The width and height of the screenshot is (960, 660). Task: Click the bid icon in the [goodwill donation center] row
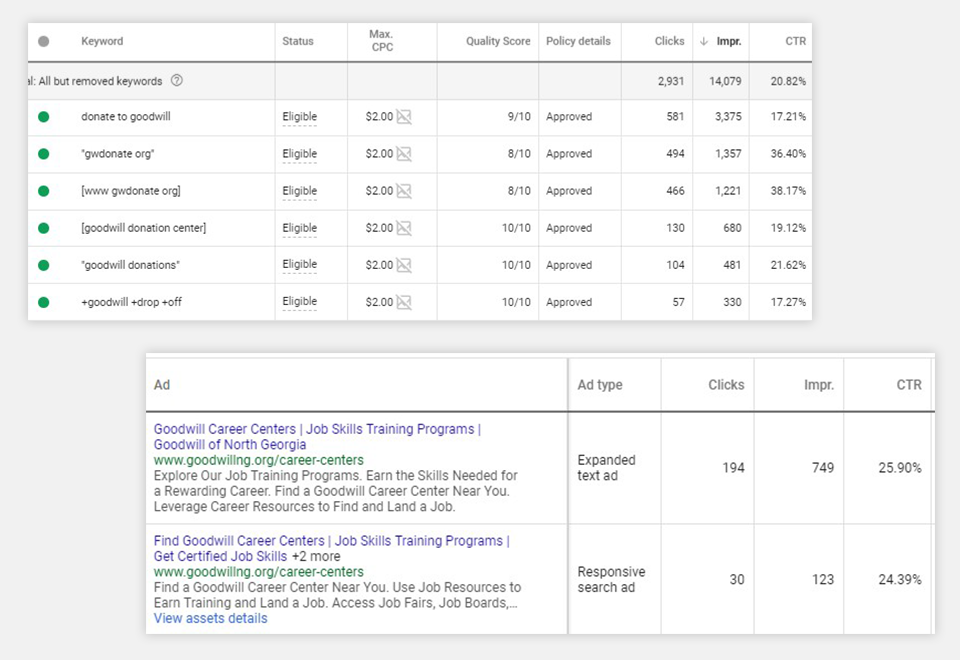coord(403,228)
